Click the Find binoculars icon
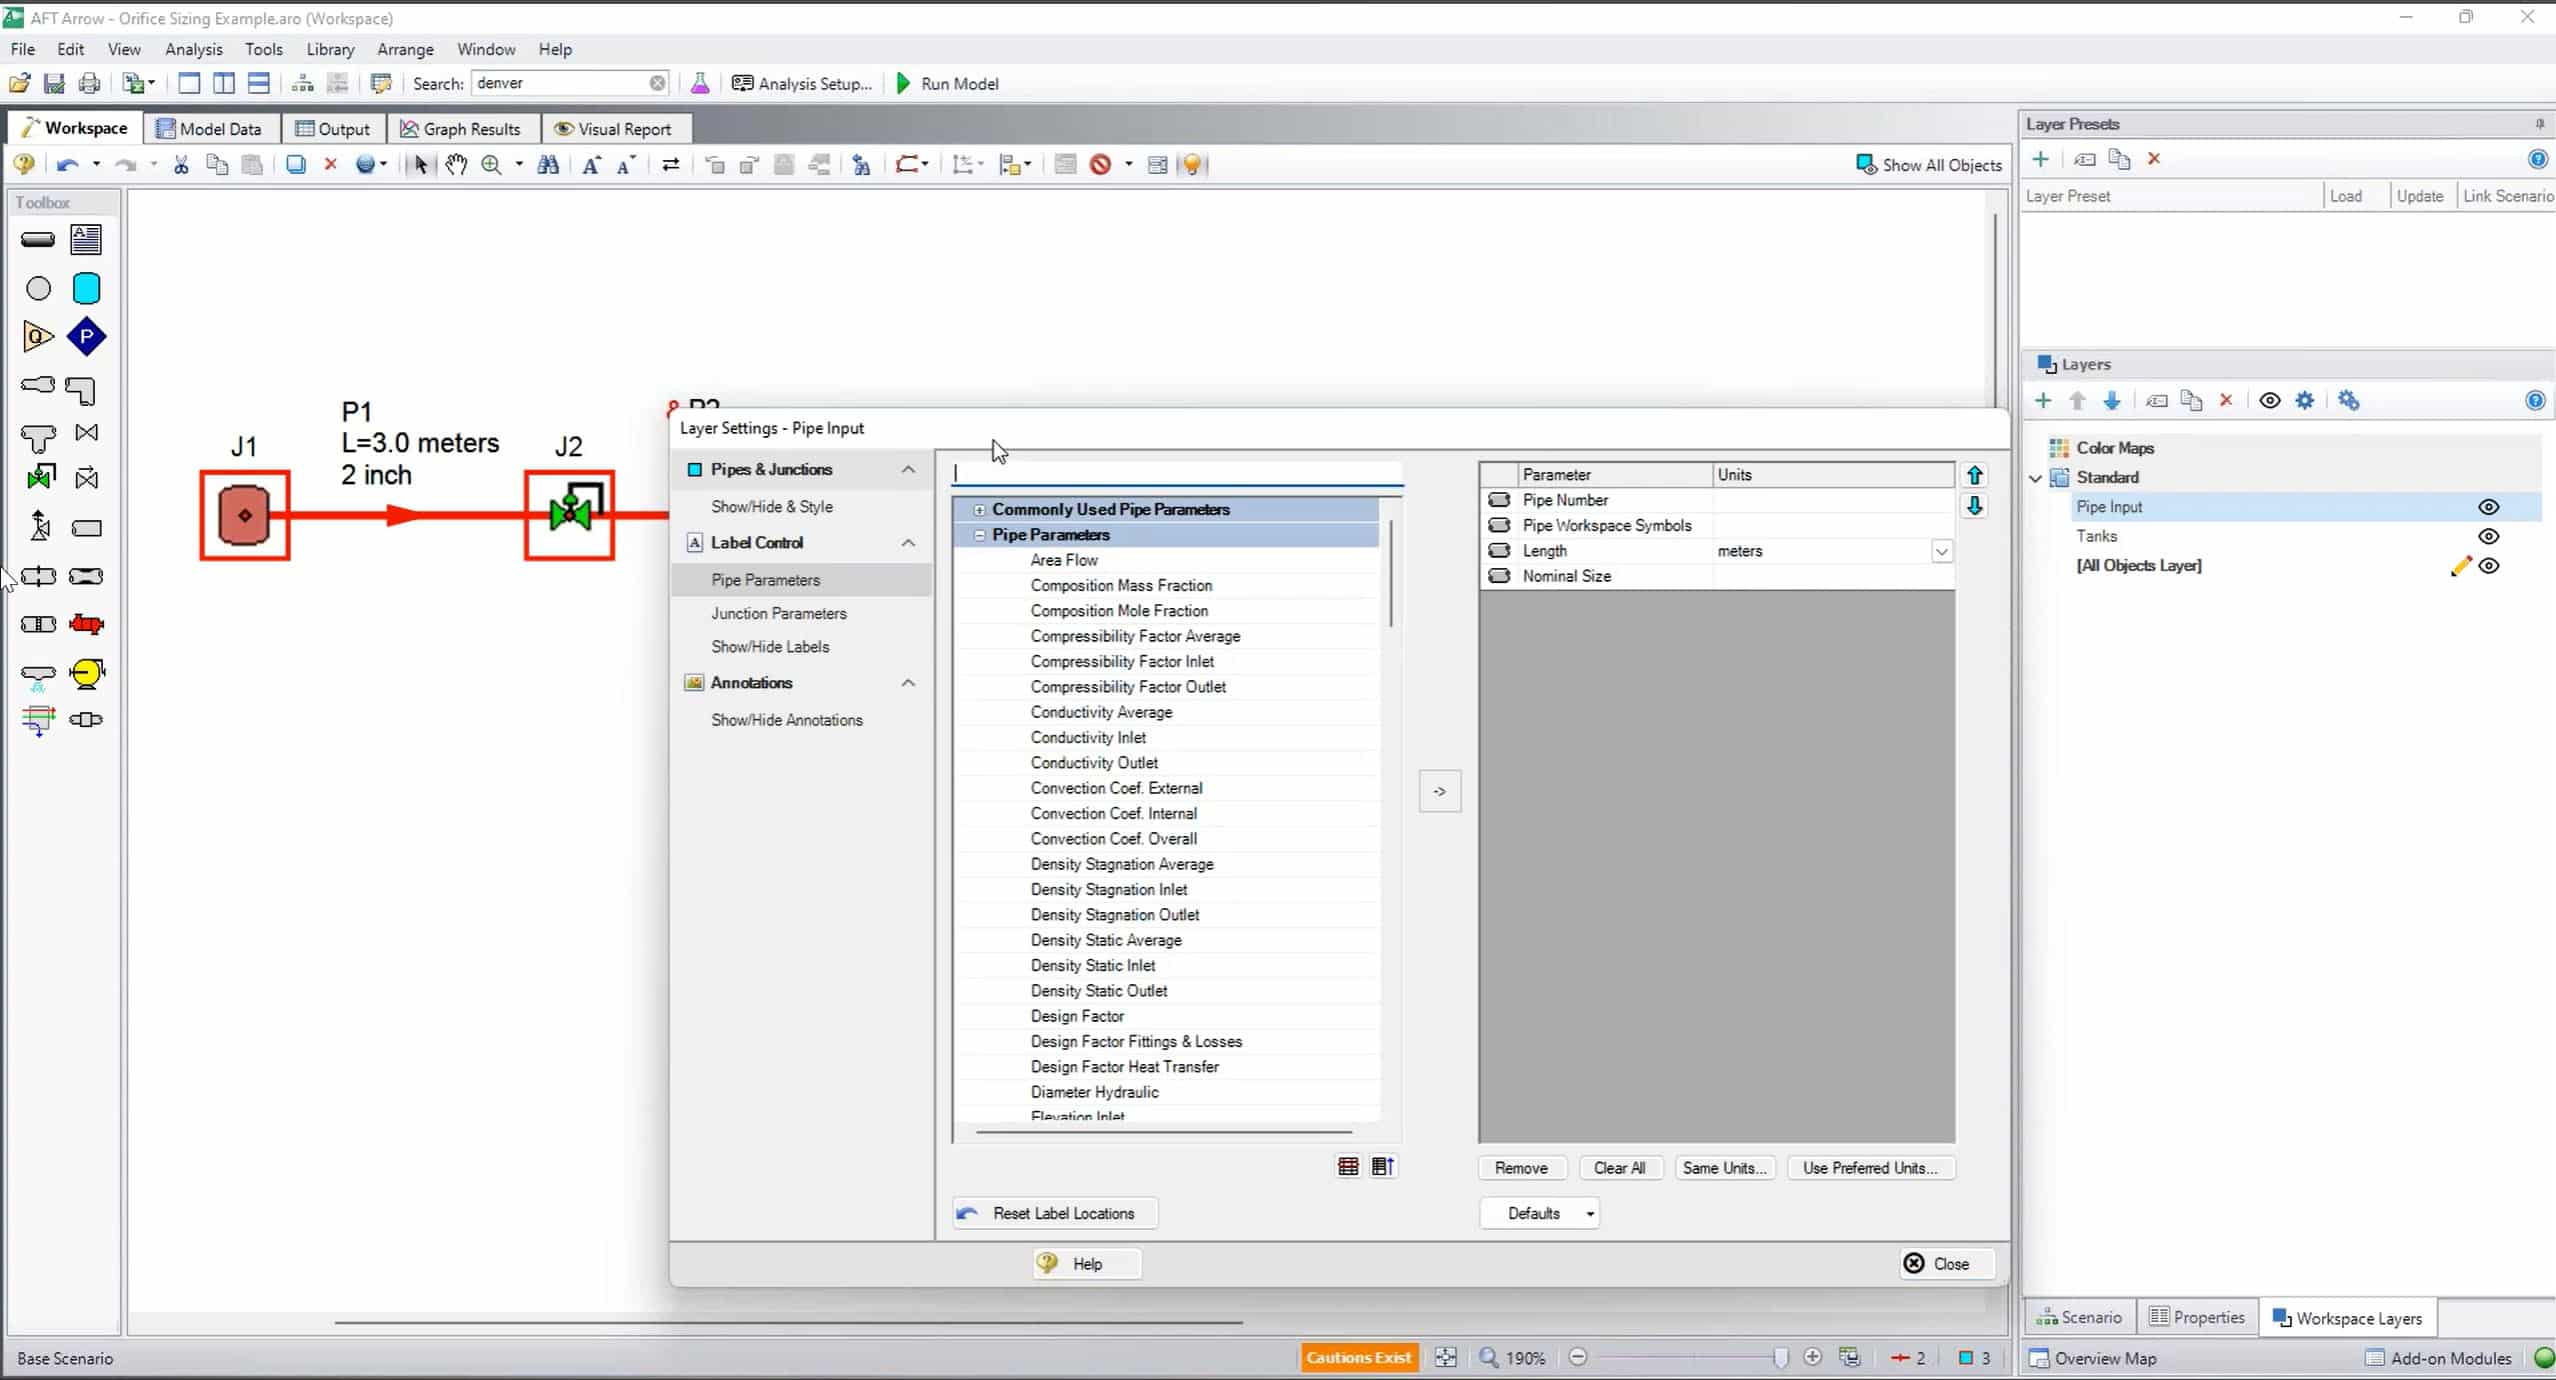This screenshot has height=1380, width=2556. click(548, 164)
